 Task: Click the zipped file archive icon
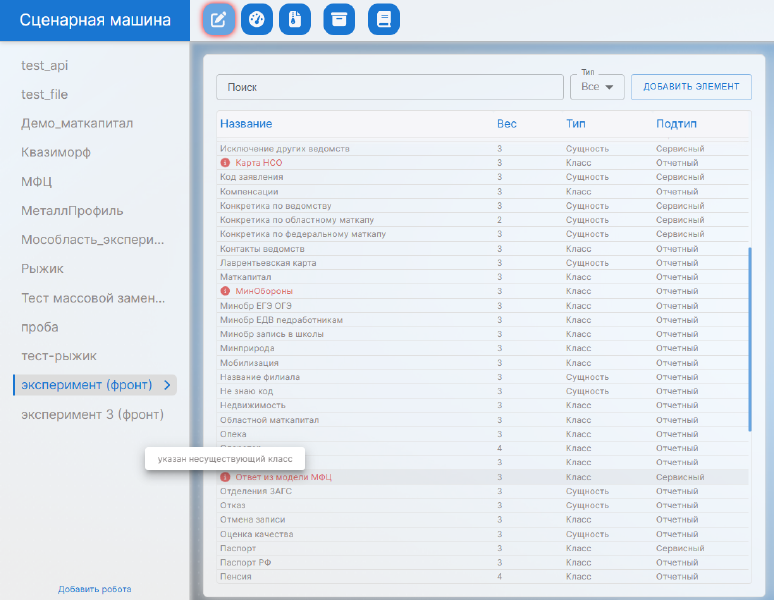coord(294,20)
